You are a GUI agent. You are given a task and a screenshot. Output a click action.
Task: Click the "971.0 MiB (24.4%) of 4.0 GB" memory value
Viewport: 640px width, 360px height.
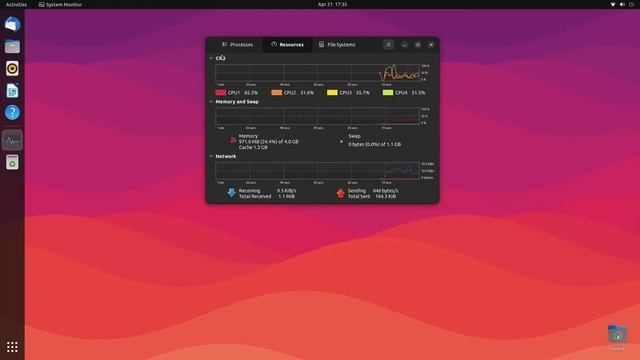pos(269,142)
